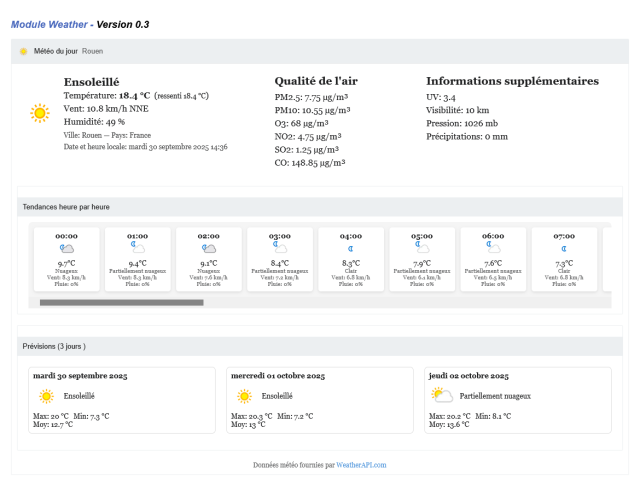This screenshot has height=486, width=640.
Task: Click the Informations supplémentaires heading
Action: coord(512,81)
